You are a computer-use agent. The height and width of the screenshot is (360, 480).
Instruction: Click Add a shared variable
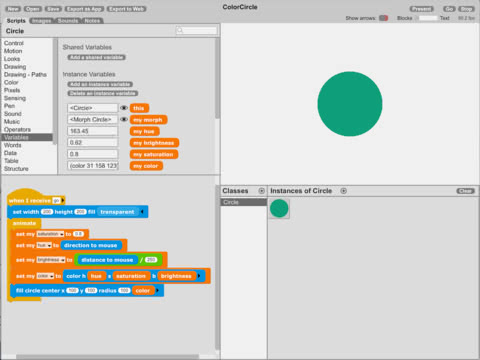click(x=97, y=57)
